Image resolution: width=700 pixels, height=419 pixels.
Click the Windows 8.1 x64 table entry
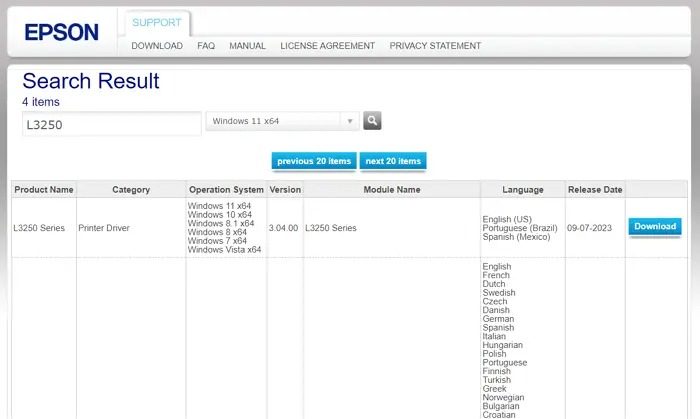click(221, 223)
